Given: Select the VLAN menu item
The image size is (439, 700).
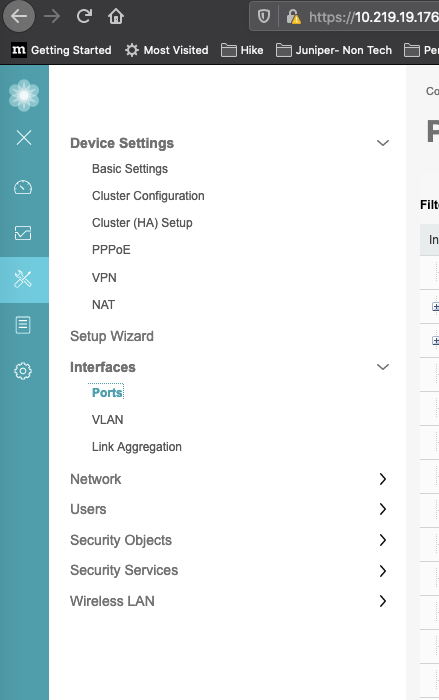Looking at the screenshot, I should (x=108, y=420).
